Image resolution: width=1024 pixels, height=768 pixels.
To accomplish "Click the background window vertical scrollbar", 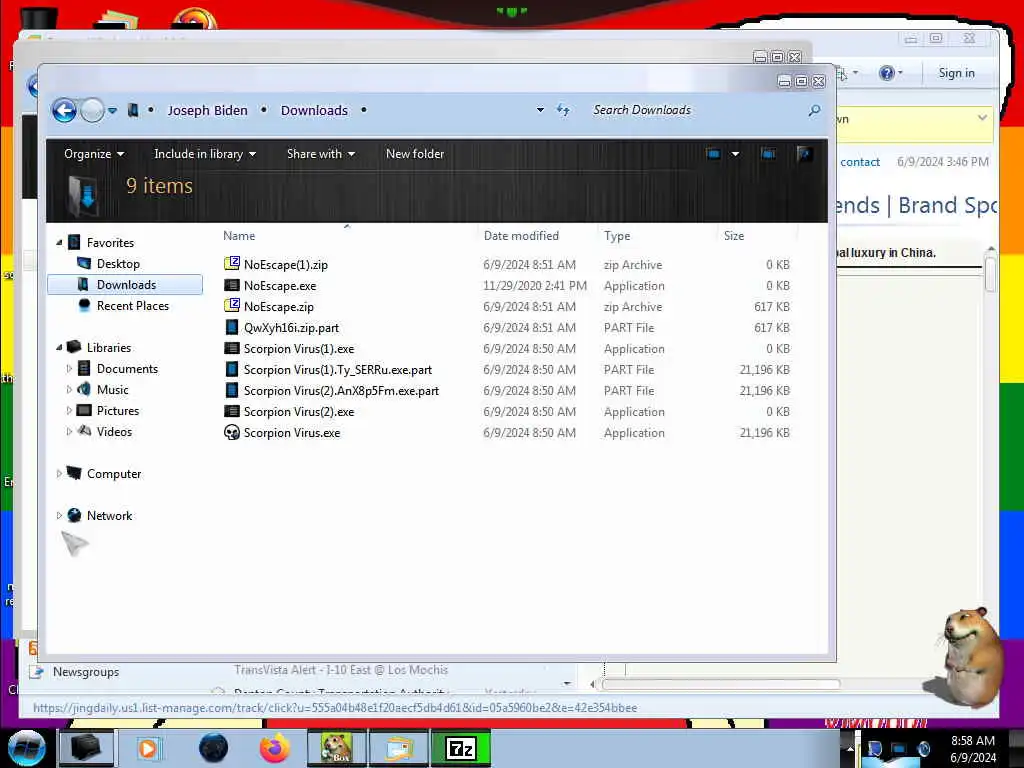I will (x=991, y=274).
